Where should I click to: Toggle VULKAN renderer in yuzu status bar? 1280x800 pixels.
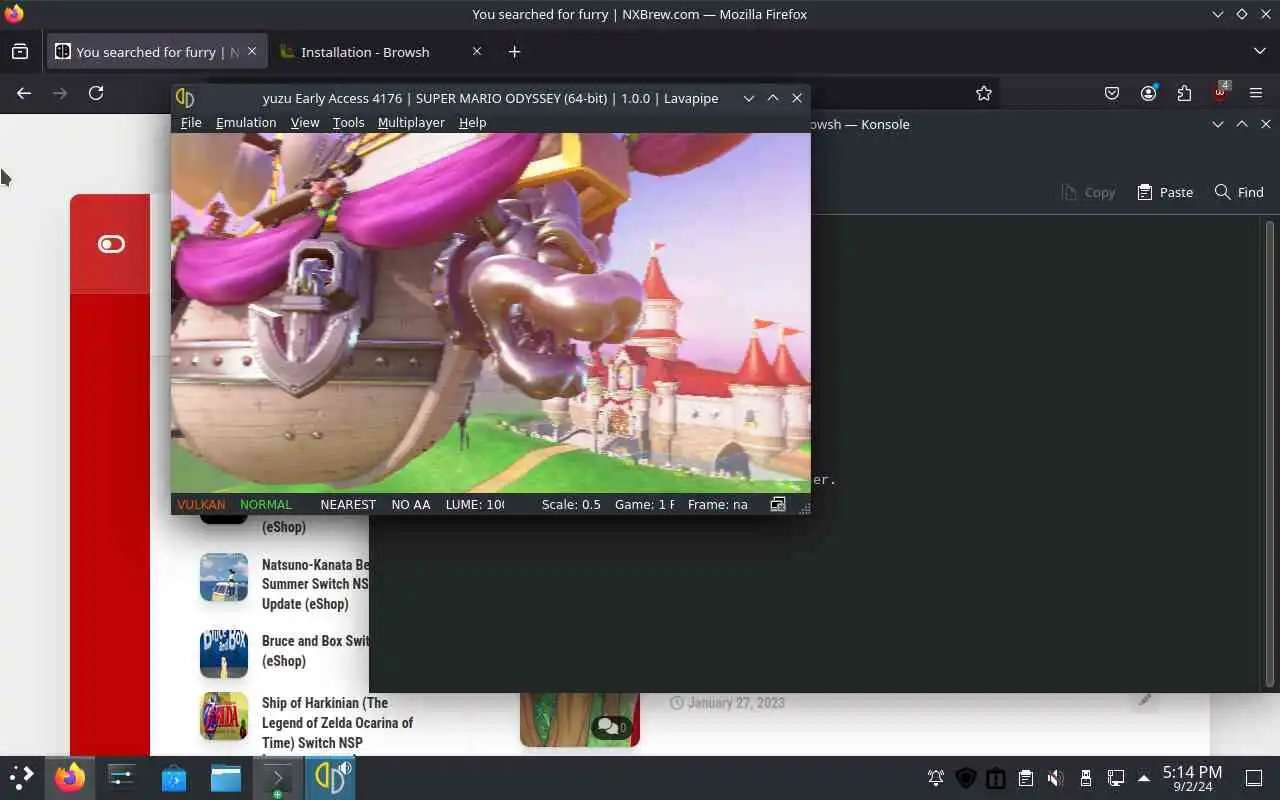201,504
